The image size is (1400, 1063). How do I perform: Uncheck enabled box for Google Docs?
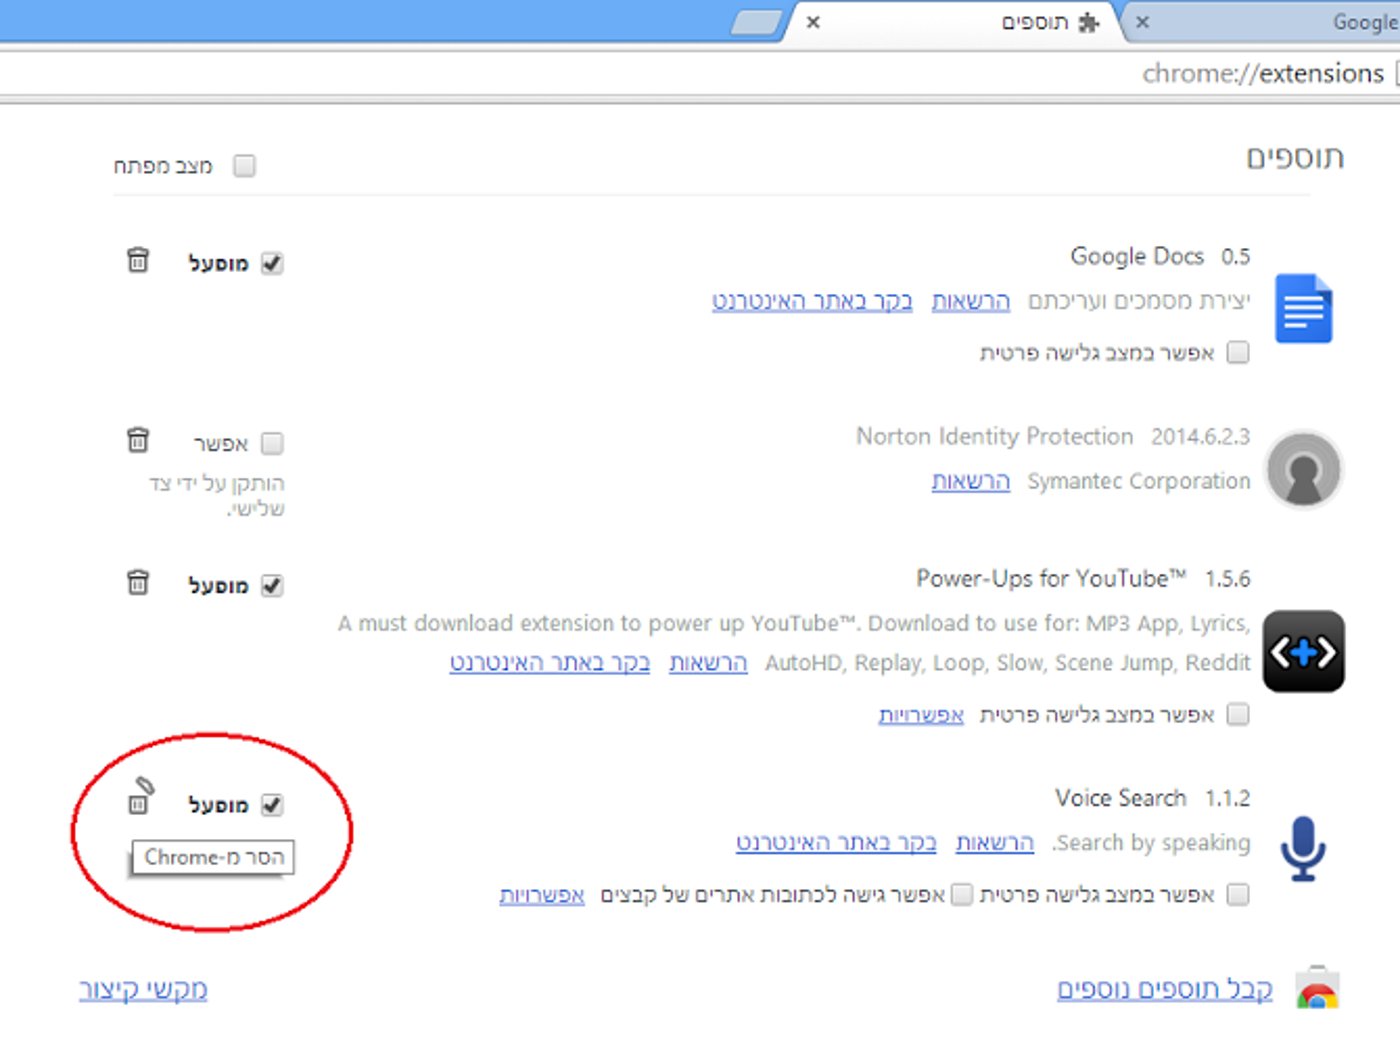(x=272, y=263)
